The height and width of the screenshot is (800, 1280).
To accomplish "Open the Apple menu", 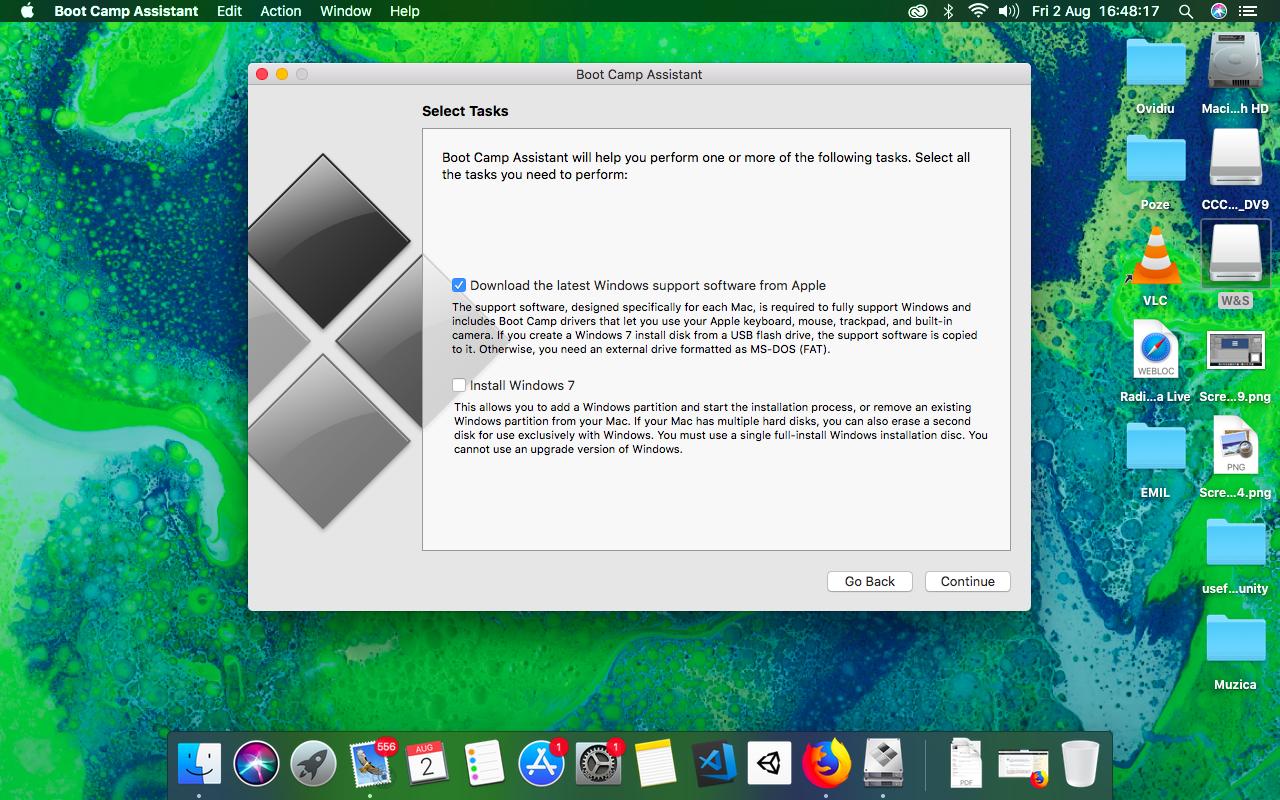I will 27,11.
